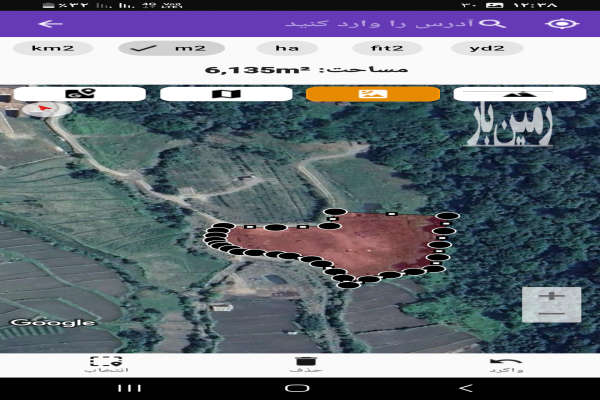Zoom out with the minus button
This screenshot has height=400, width=600.
click(551, 313)
